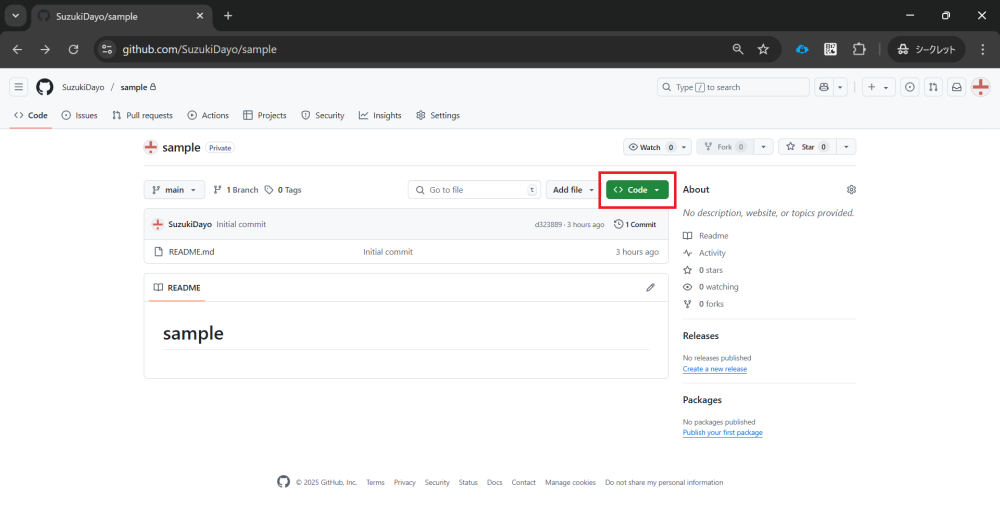This screenshot has height=525, width=1000.
Task: Click the 0 forks link
Action: tap(704, 304)
